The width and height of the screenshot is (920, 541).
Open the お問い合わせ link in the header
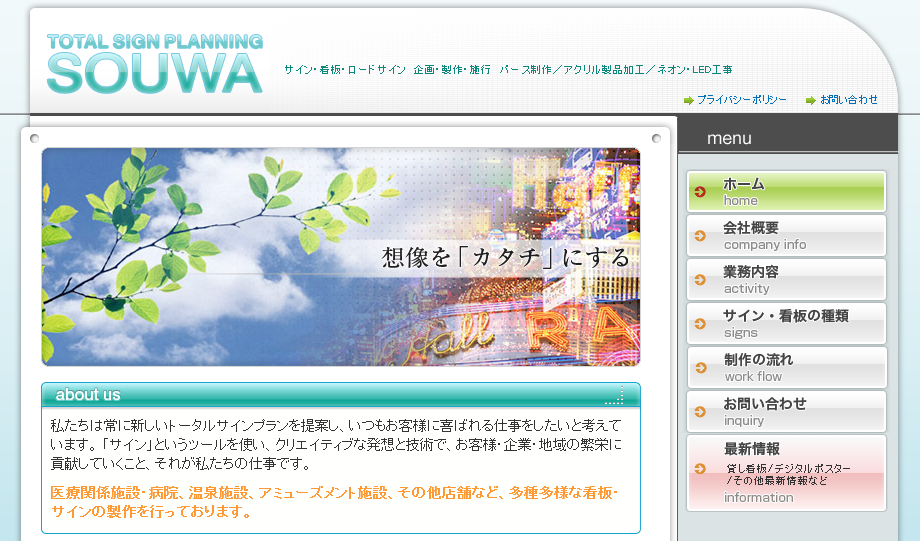[x=848, y=100]
